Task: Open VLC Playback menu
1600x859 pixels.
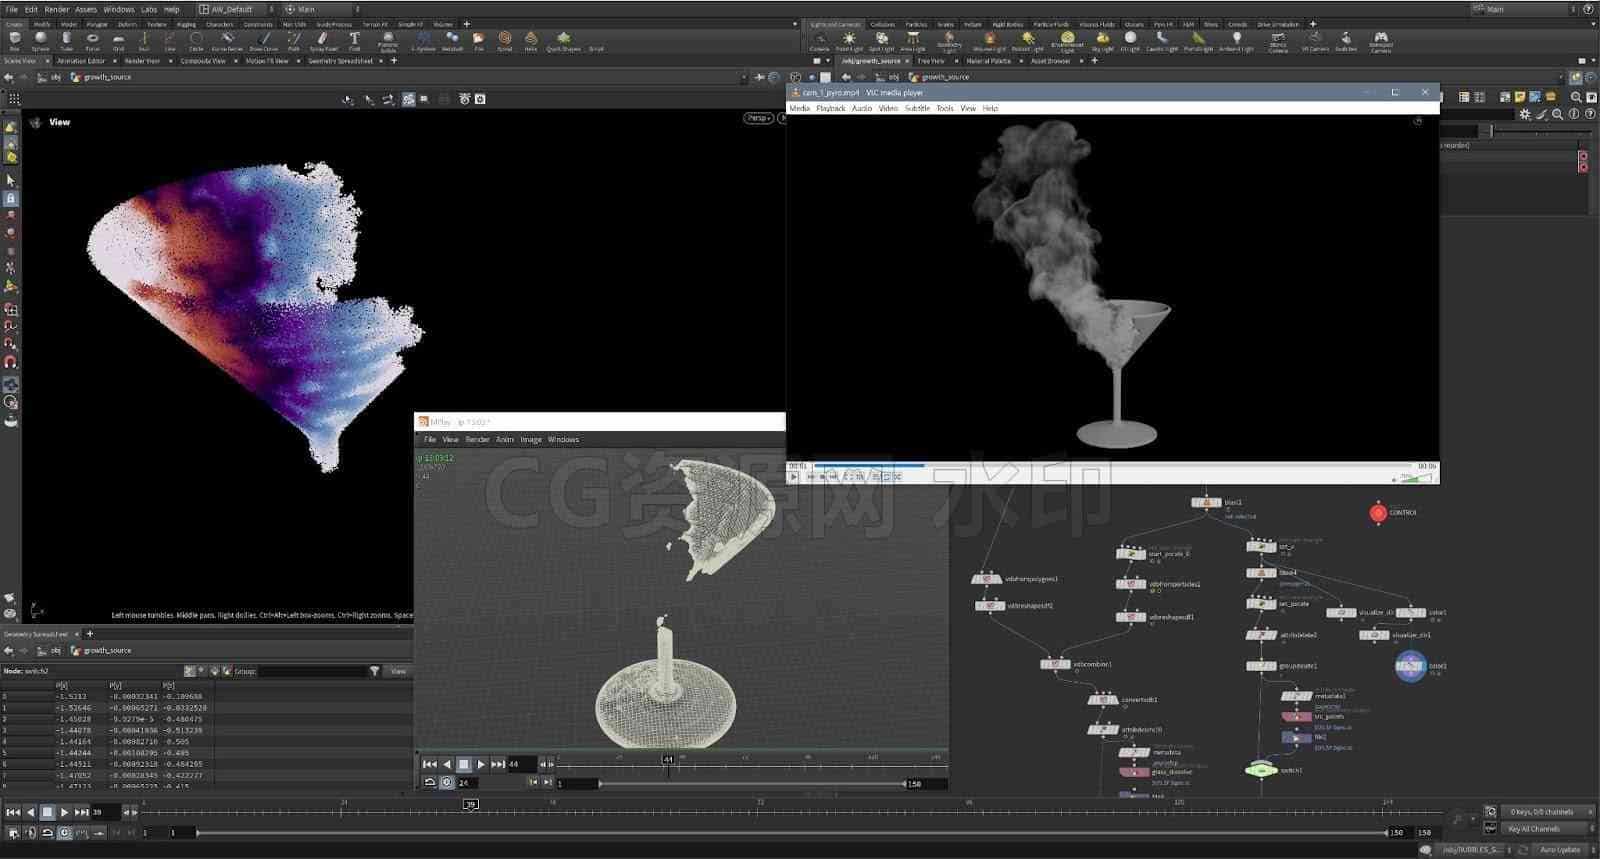Action: point(830,108)
